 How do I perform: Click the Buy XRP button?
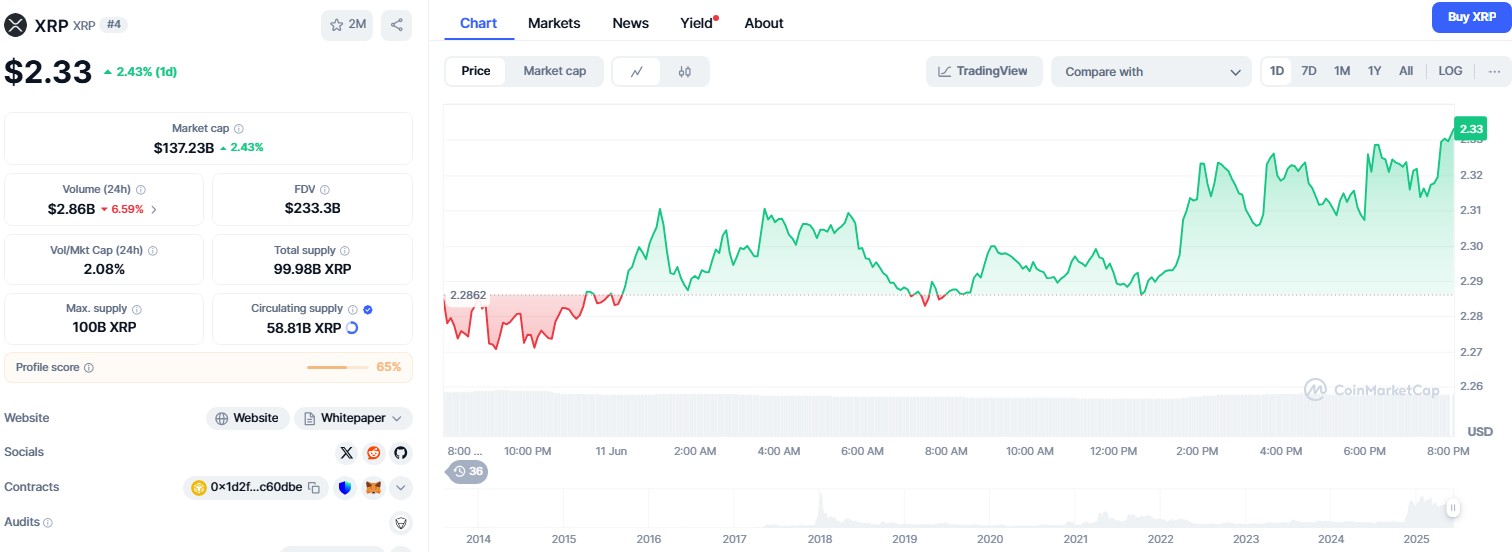click(x=1471, y=17)
